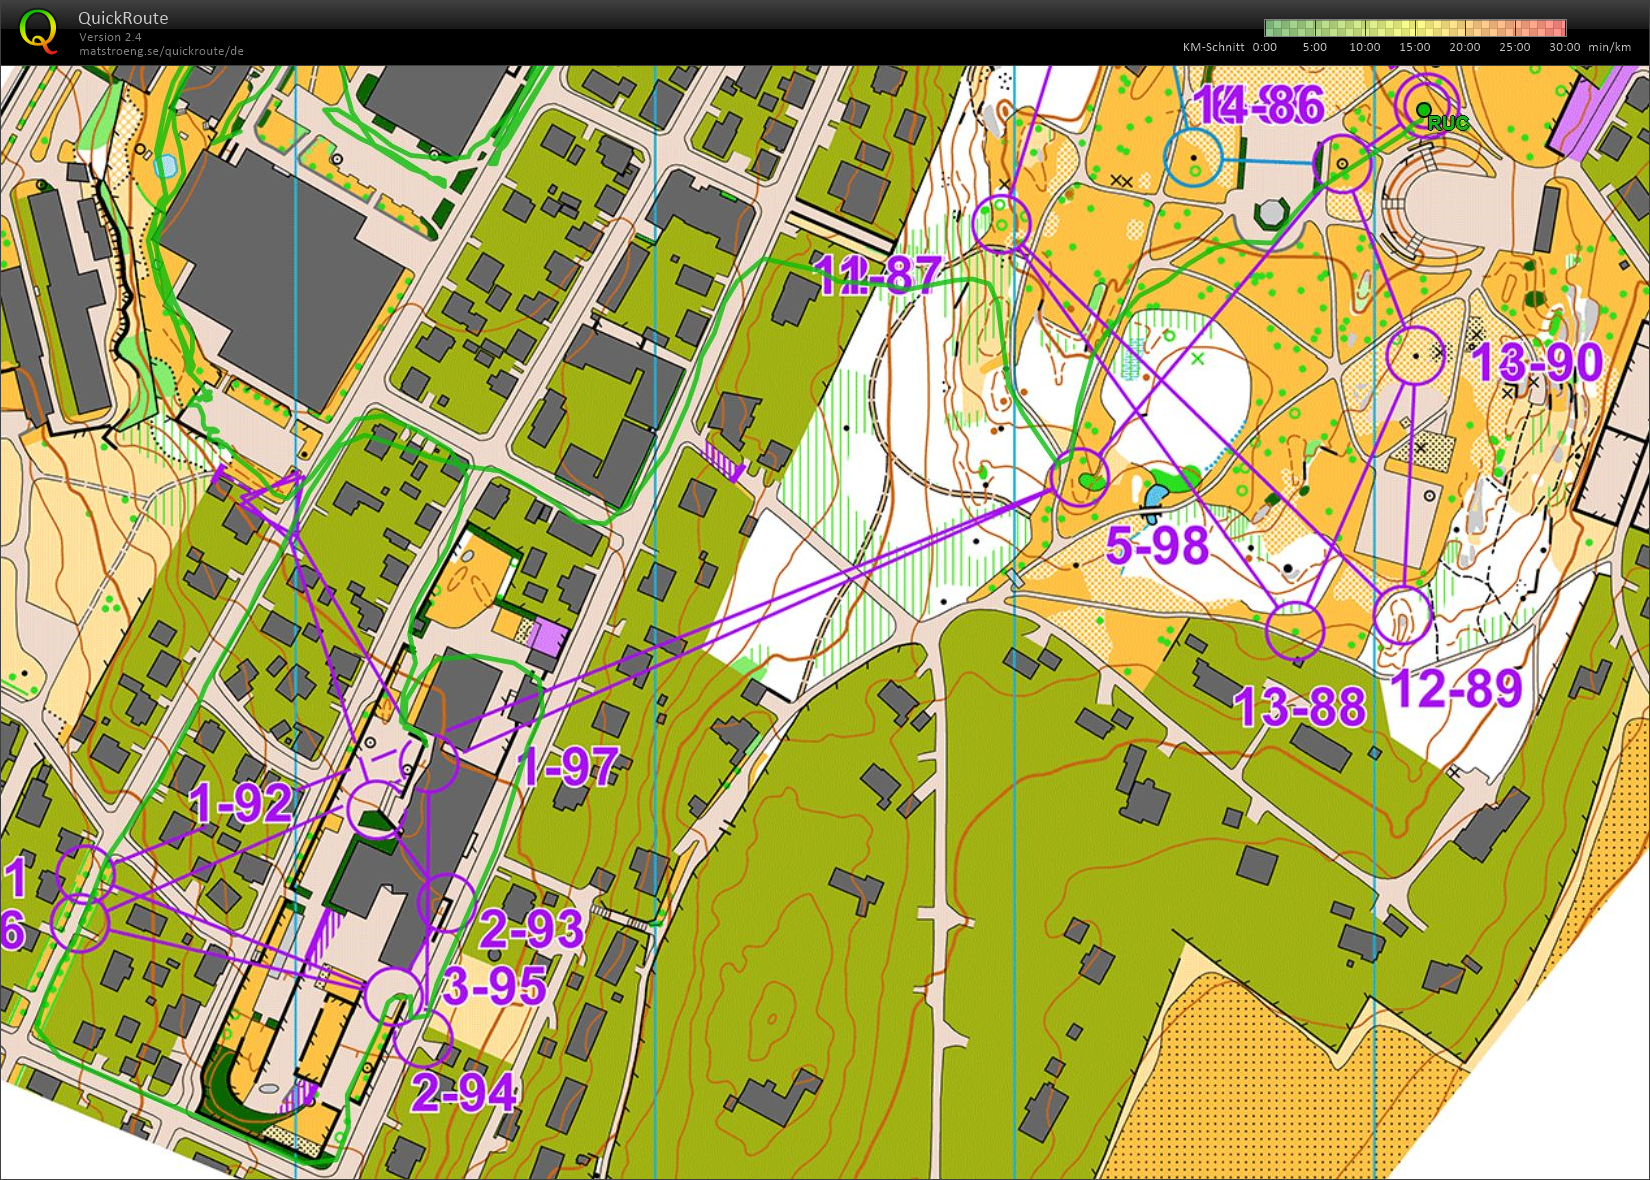1650x1180 pixels.
Task: Open the matstroeng.se/quickroute/de link
Action: click(161, 51)
